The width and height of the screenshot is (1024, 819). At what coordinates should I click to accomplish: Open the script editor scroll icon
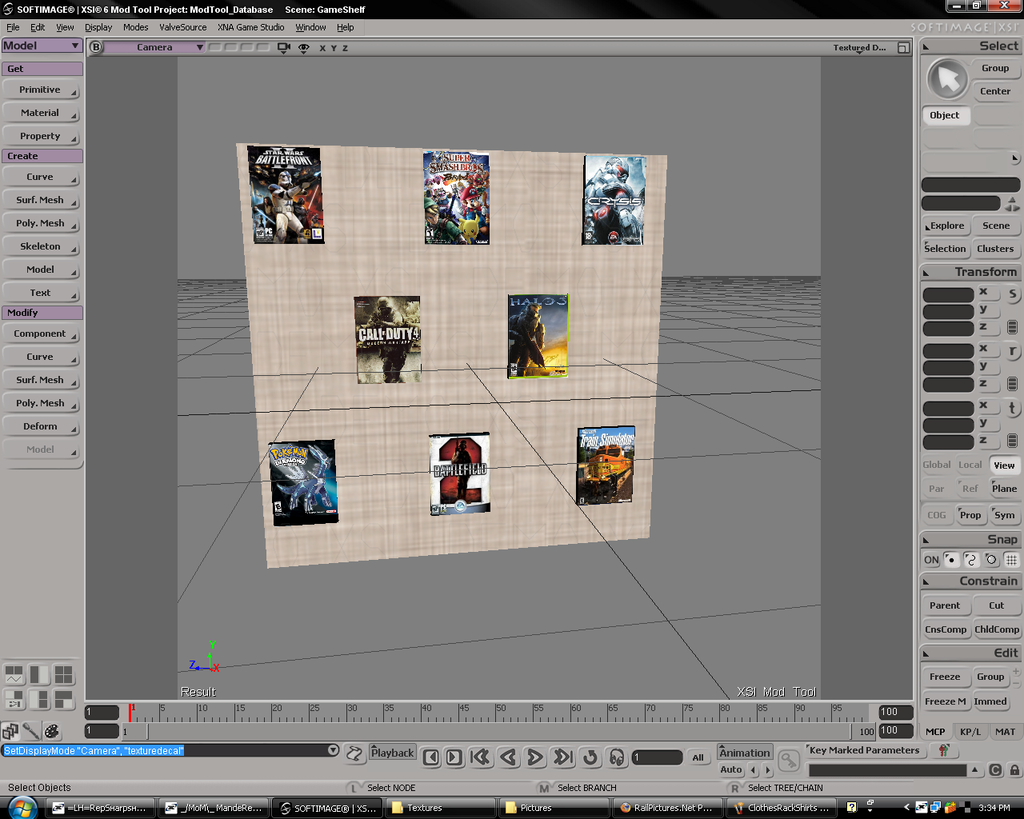click(354, 754)
